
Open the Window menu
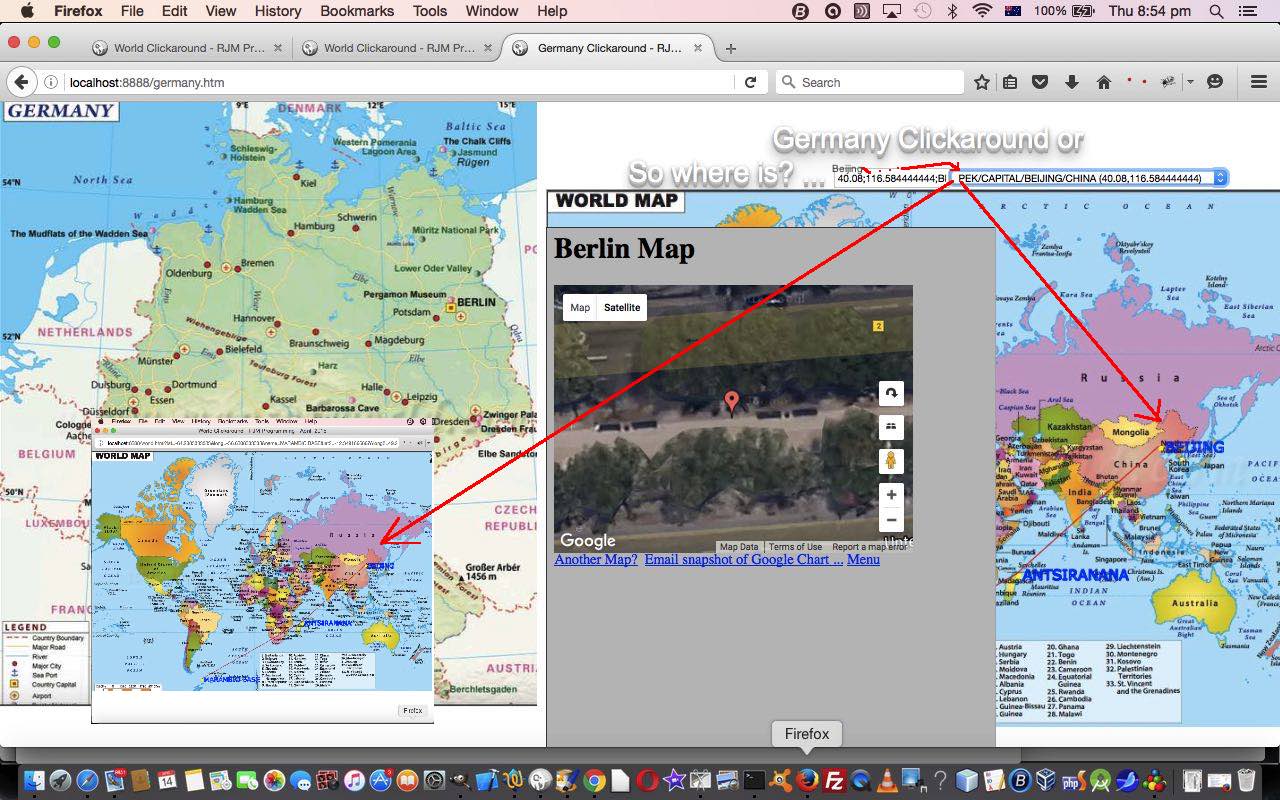click(492, 11)
